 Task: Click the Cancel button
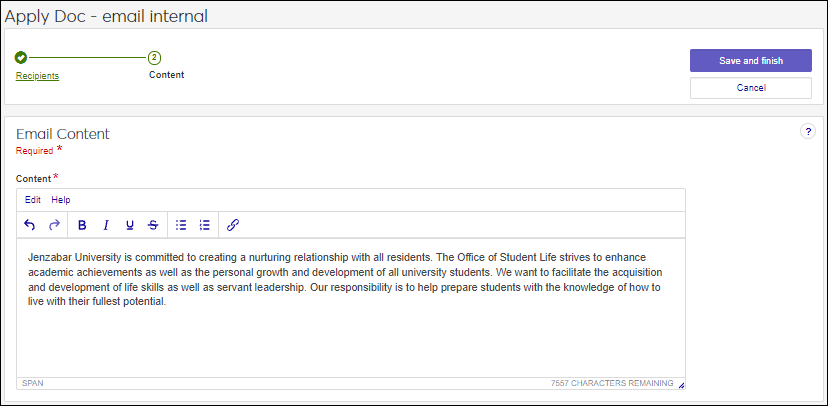pos(750,88)
